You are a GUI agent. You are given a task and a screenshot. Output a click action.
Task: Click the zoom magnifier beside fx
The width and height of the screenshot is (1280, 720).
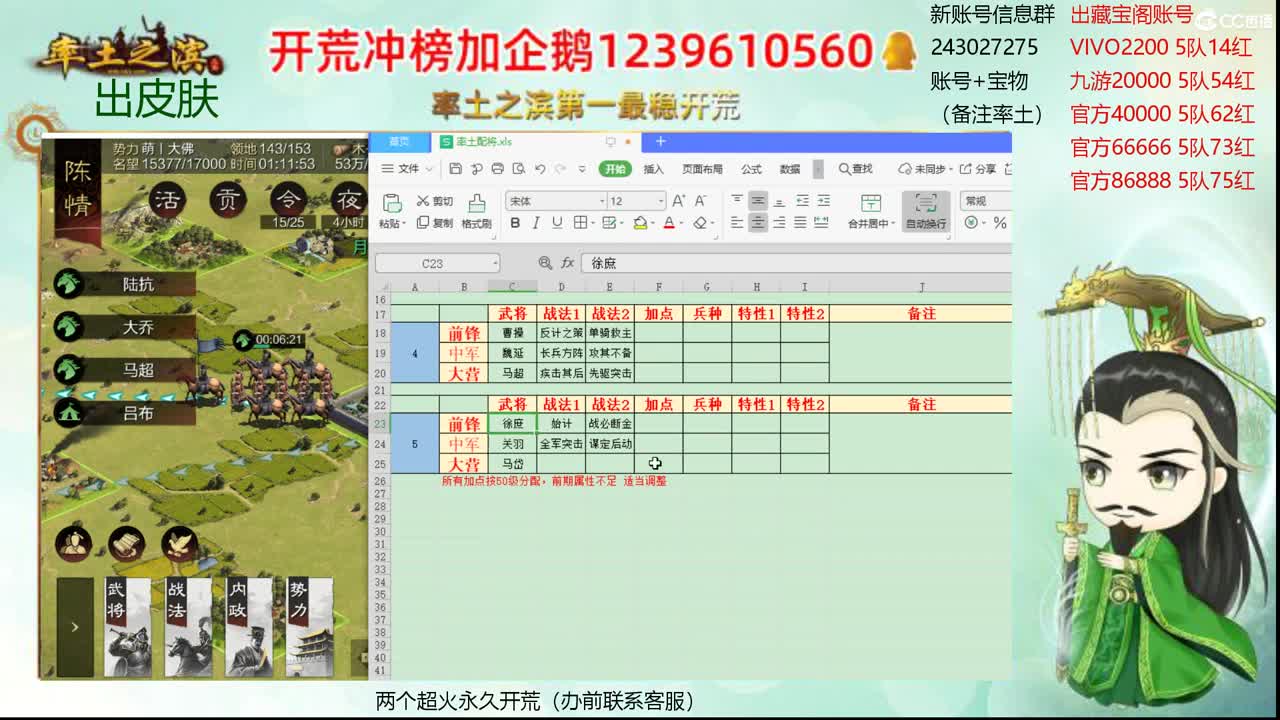point(545,263)
